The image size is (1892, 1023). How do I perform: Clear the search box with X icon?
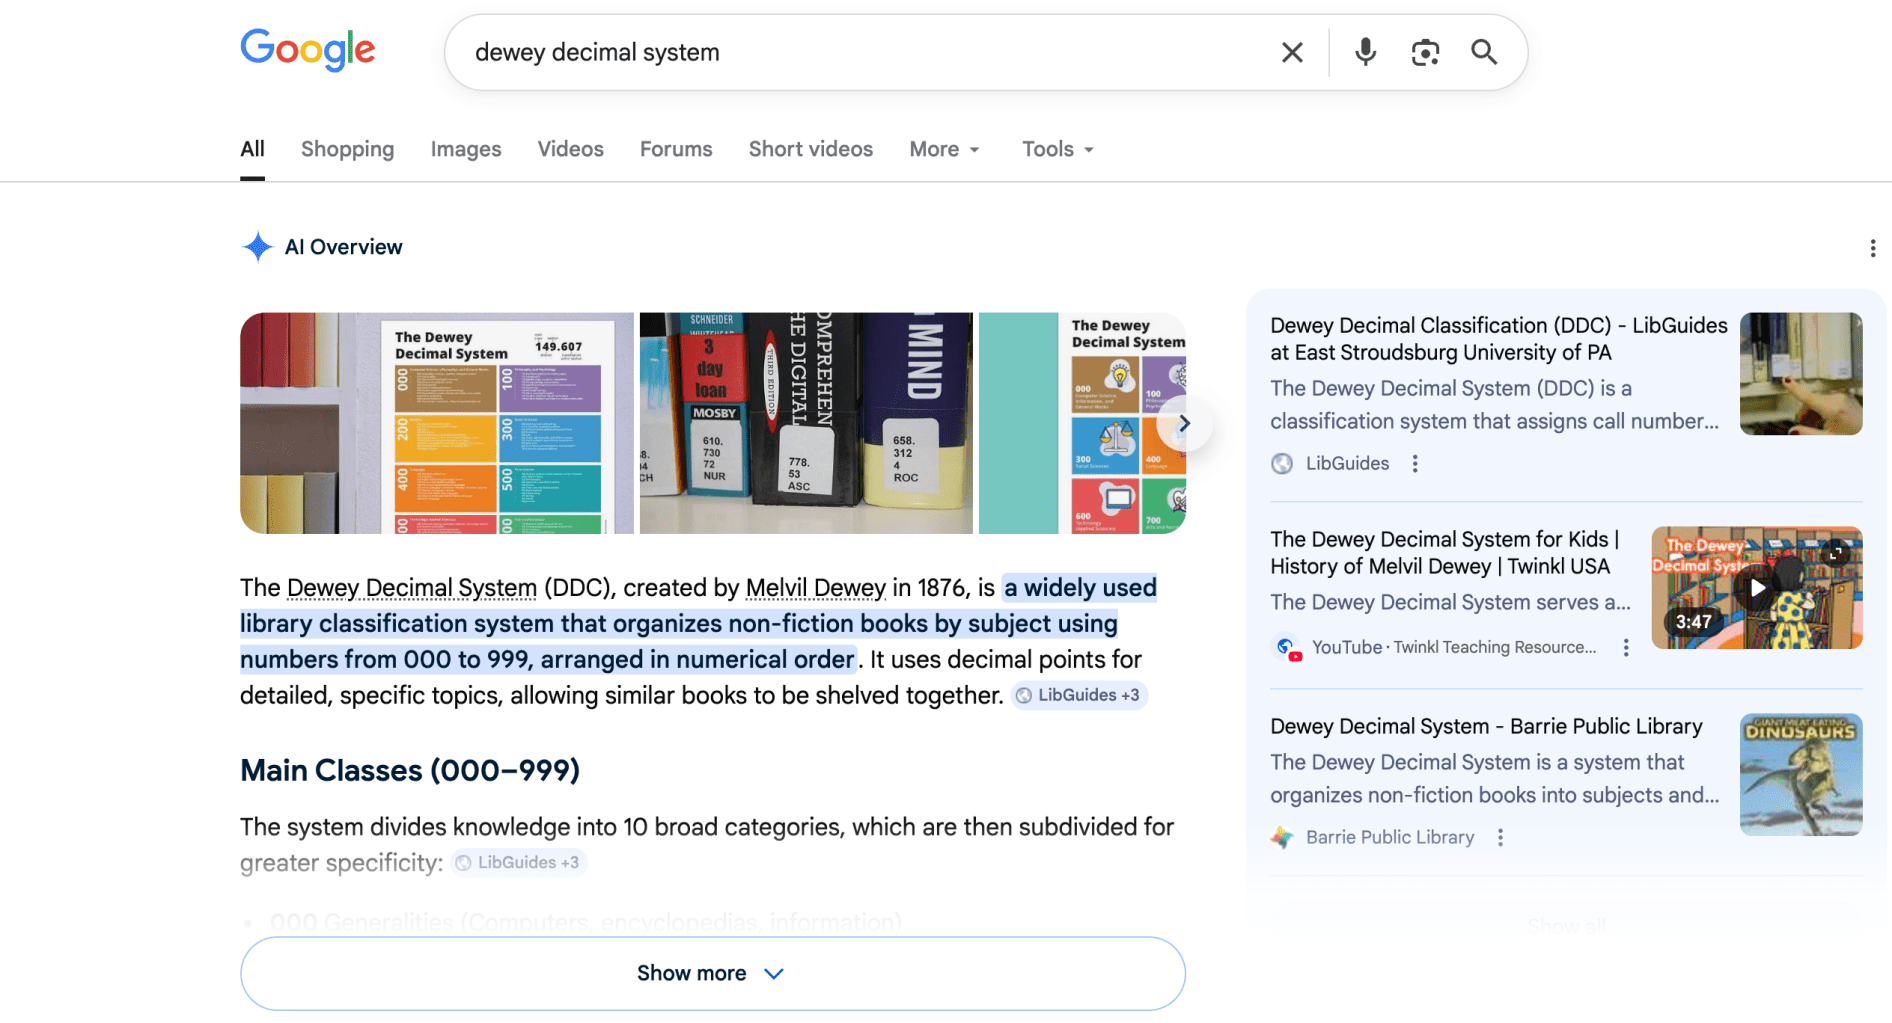click(x=1292, y=52)
